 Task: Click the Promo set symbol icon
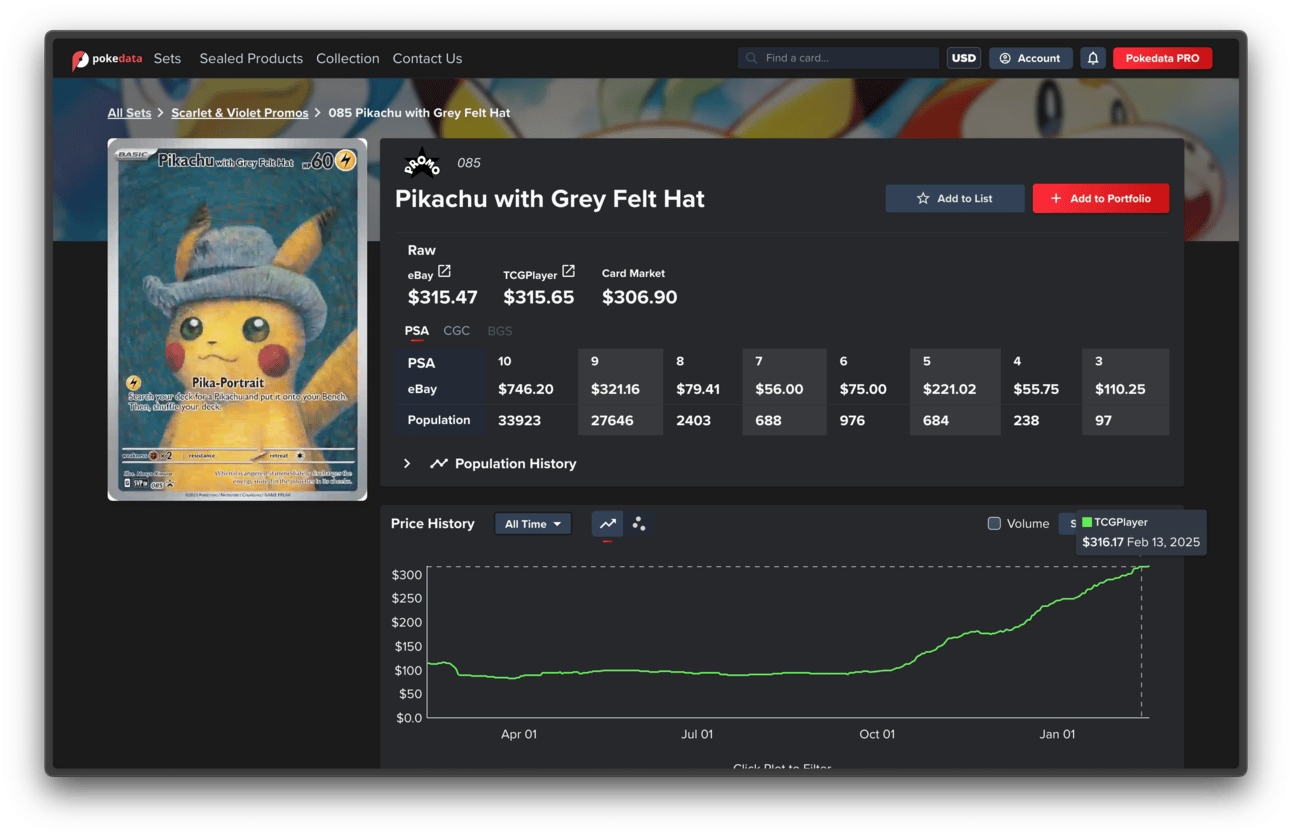(422, 163)
